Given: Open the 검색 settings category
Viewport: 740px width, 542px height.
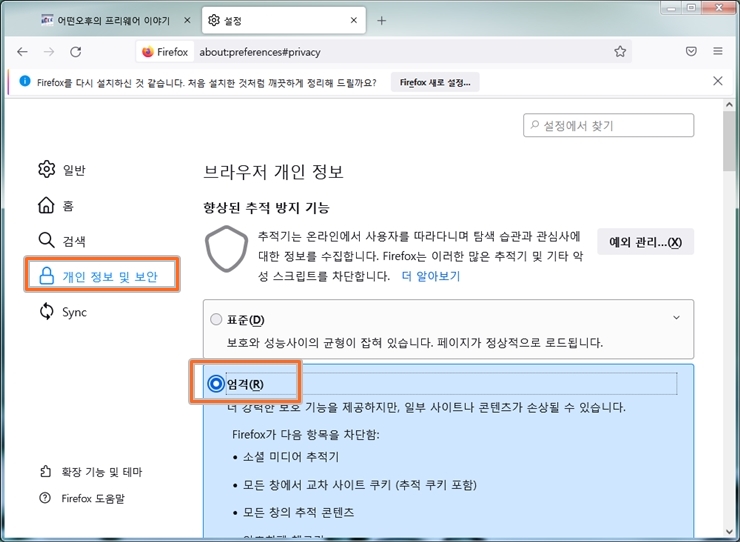Looking at the screenshot, I should click(x=62, y=241).
